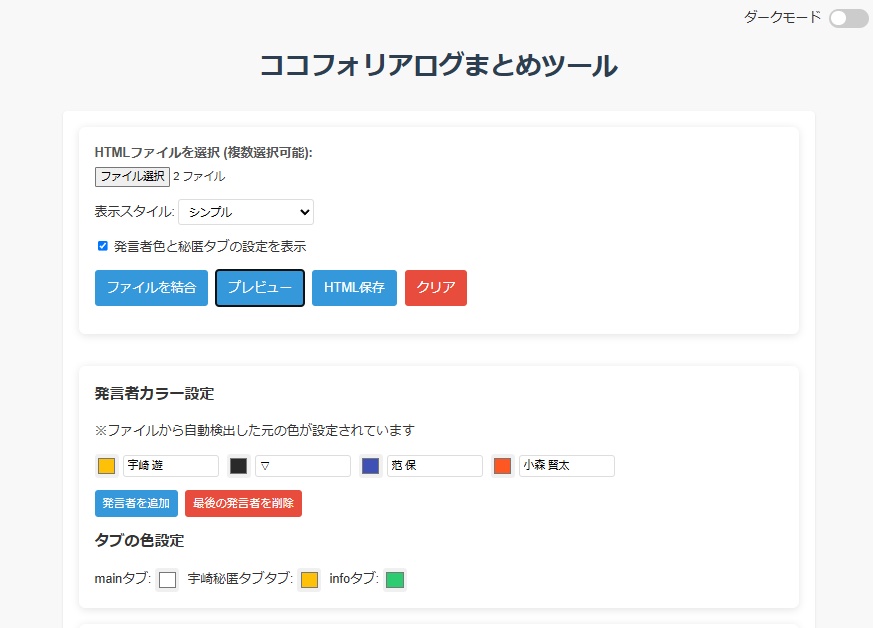Open the 表示スタイル dropdown

[245, 211]
